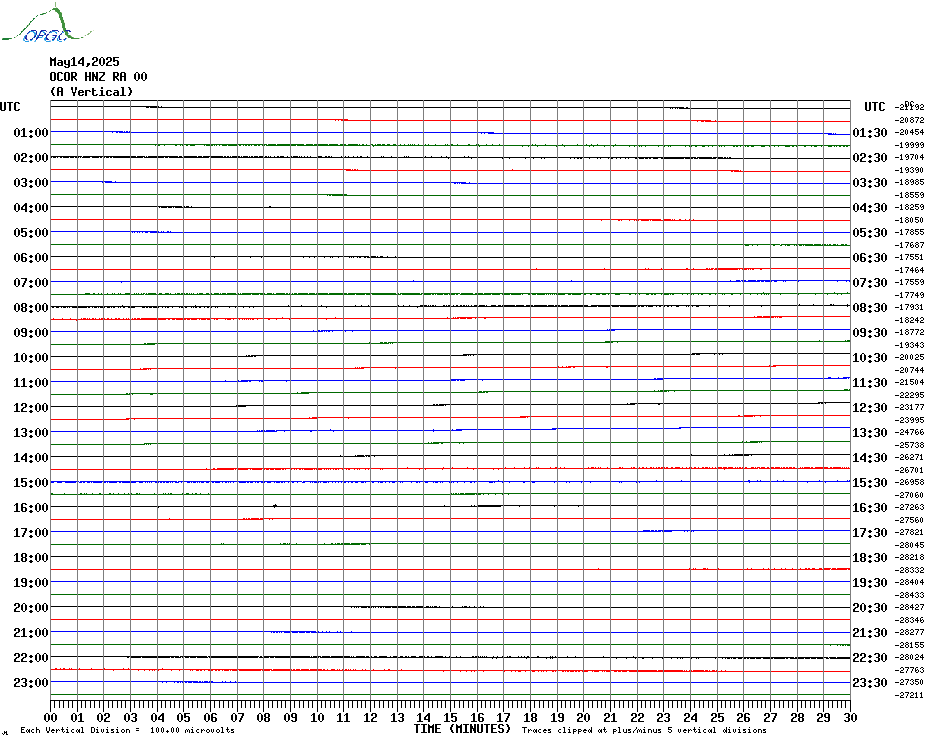930x744 pixels.
Task: Select the 09:30 half-hour label
Action: (x=870, y=332)
